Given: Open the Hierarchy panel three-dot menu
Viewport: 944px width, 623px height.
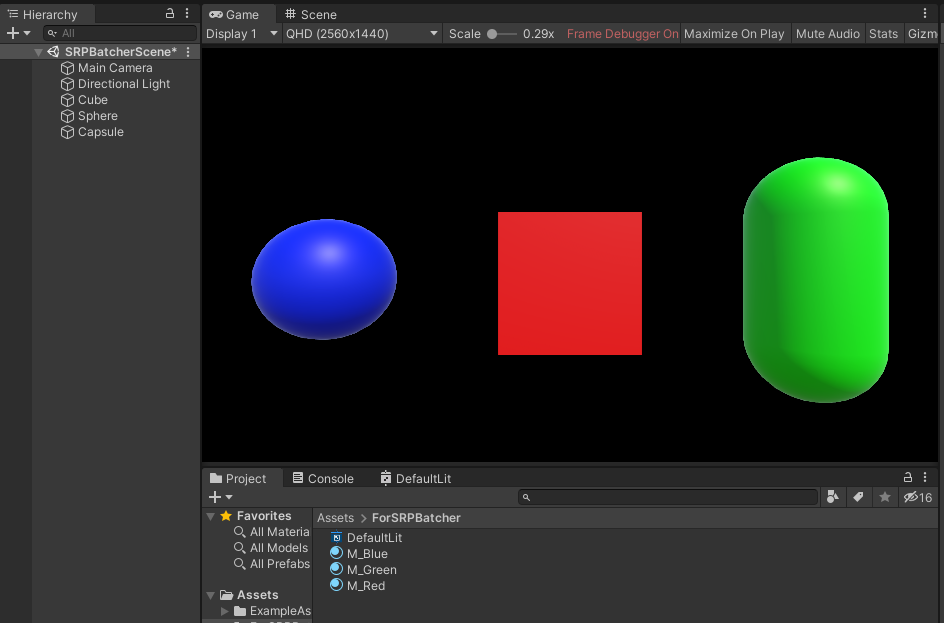Looking at the screenshot, I should coord(187,13).
